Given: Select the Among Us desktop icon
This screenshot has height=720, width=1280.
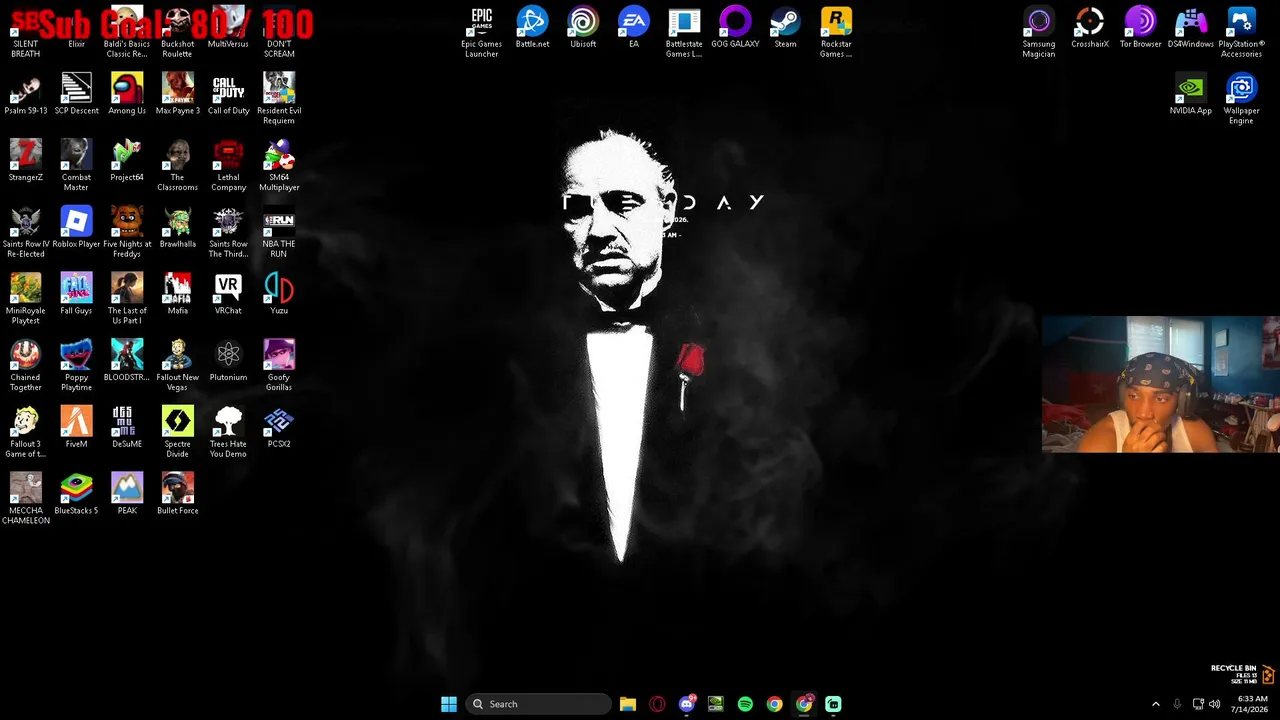Looking at the screenshot, I should [x=127, y=94].
